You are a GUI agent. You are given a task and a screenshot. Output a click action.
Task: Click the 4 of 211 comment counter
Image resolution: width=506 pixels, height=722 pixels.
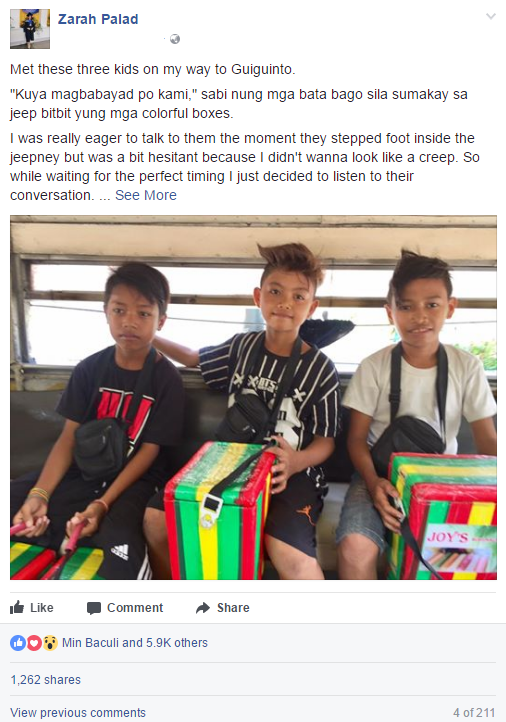(474, 713)
